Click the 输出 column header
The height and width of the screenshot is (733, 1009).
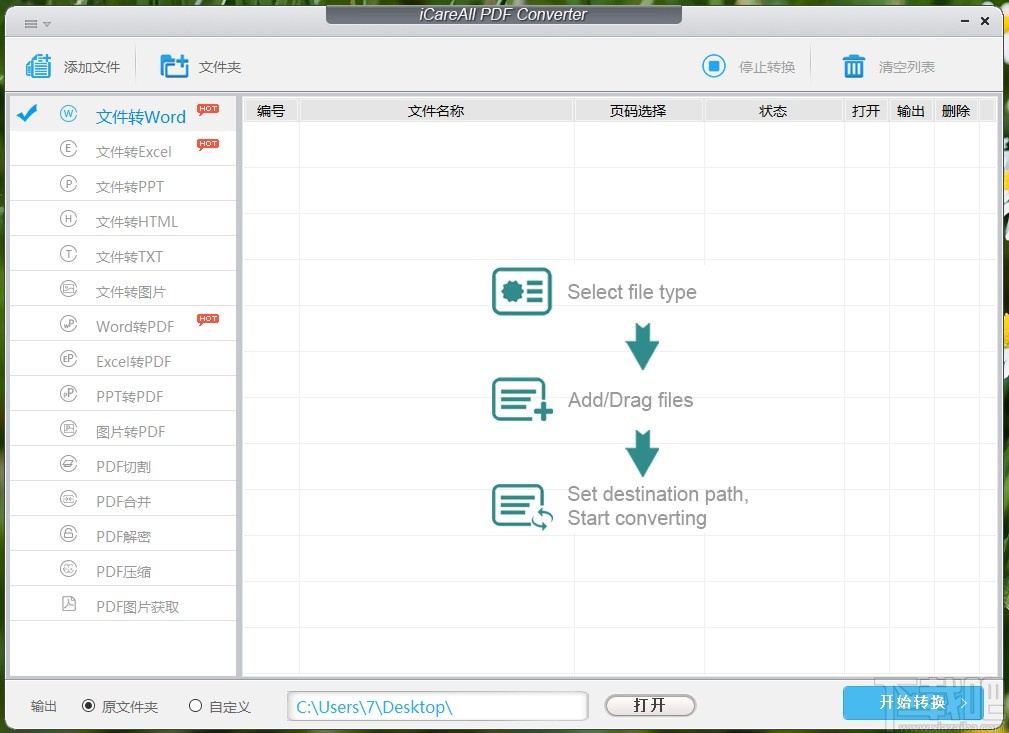[x=911, y=111]
